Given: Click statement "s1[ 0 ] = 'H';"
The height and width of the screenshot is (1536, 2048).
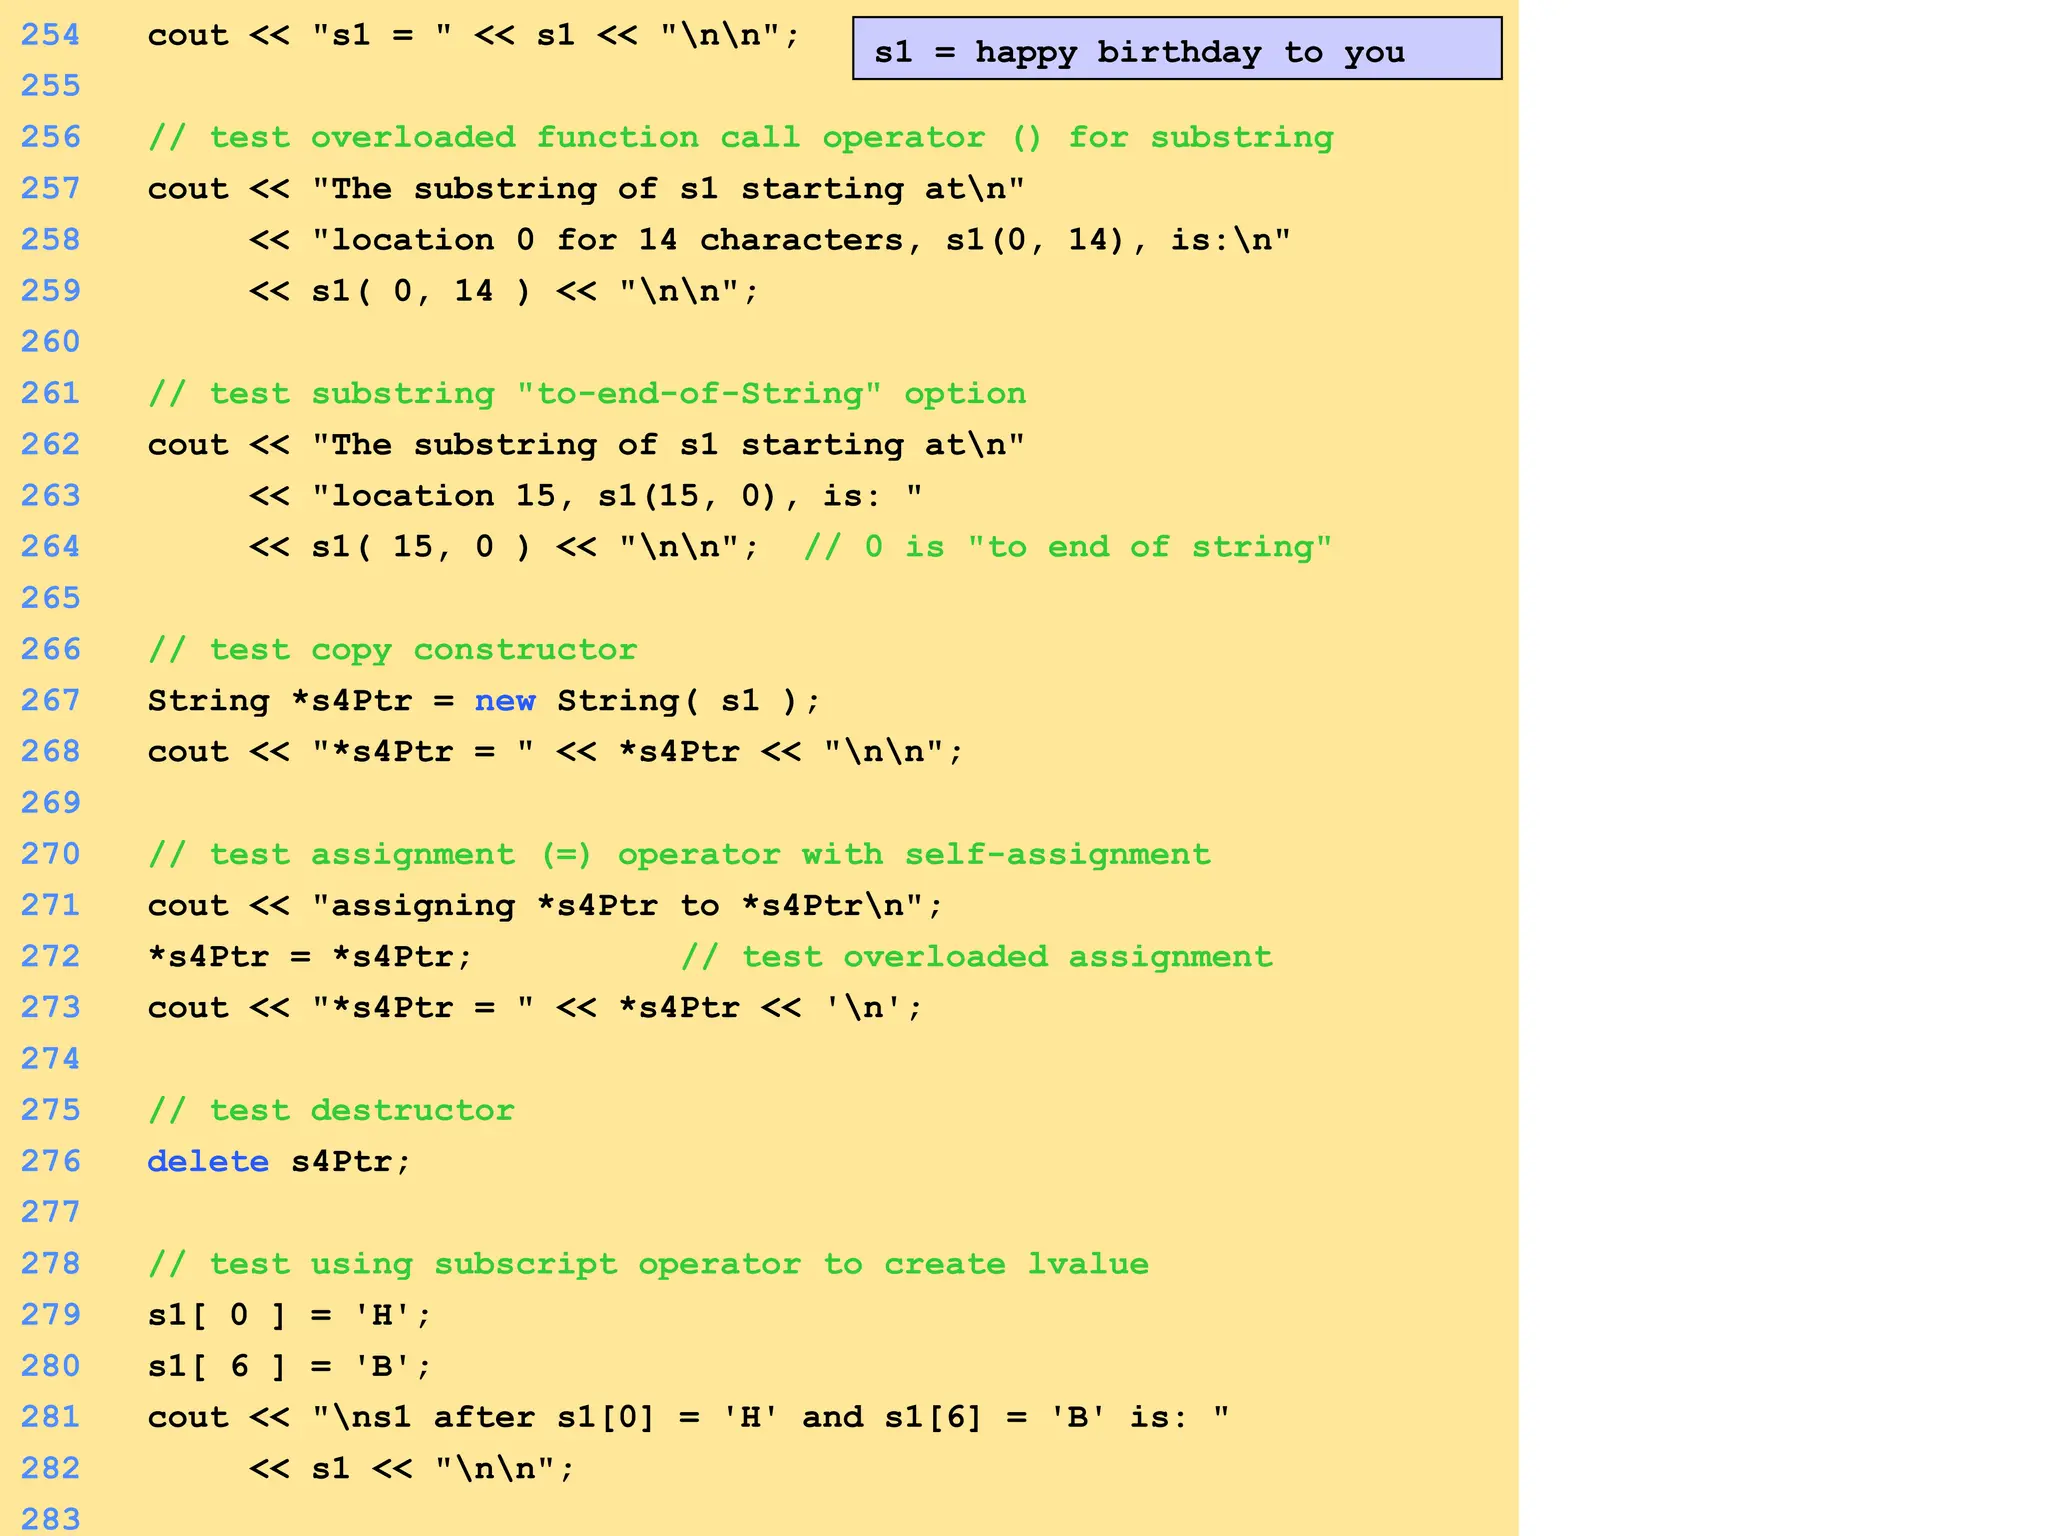Looking at the screenshot, I should [x=290, y=1315].
